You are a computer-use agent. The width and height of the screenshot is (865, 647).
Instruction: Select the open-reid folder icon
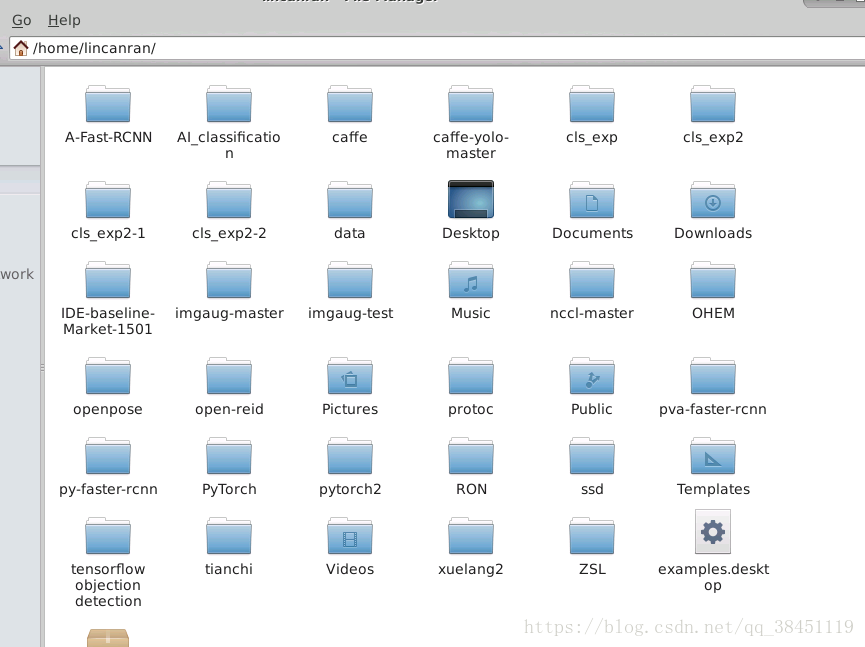(x=229, y=376)
